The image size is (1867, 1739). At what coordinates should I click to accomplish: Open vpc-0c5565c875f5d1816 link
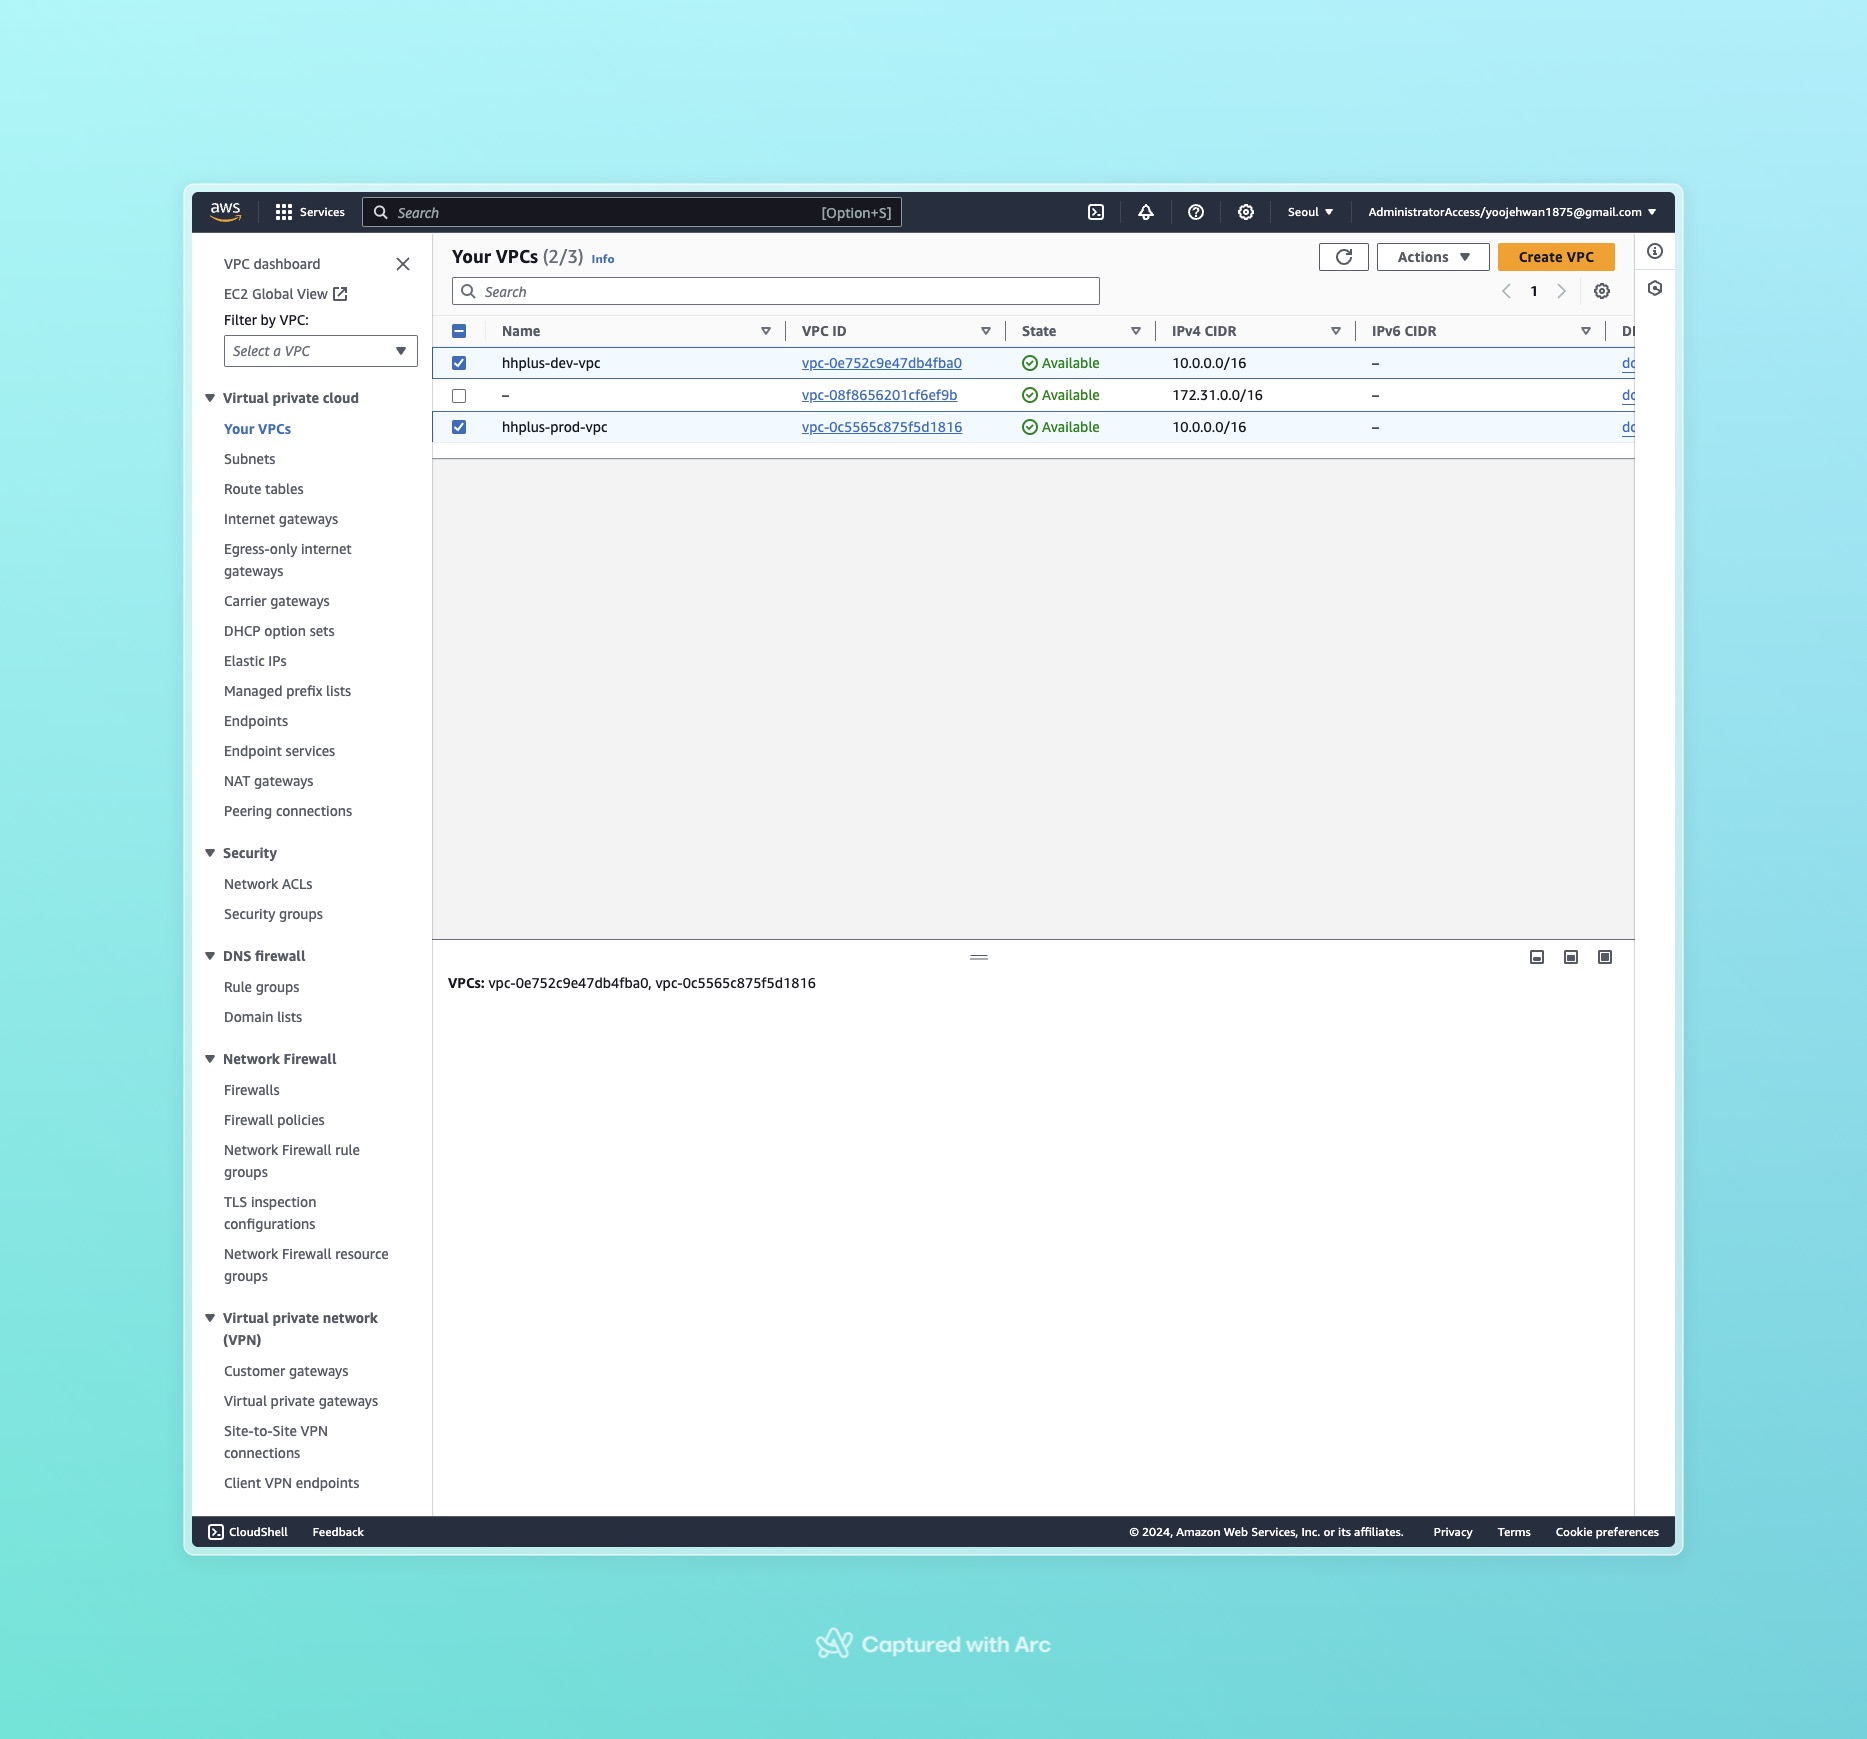click(882, 427)
